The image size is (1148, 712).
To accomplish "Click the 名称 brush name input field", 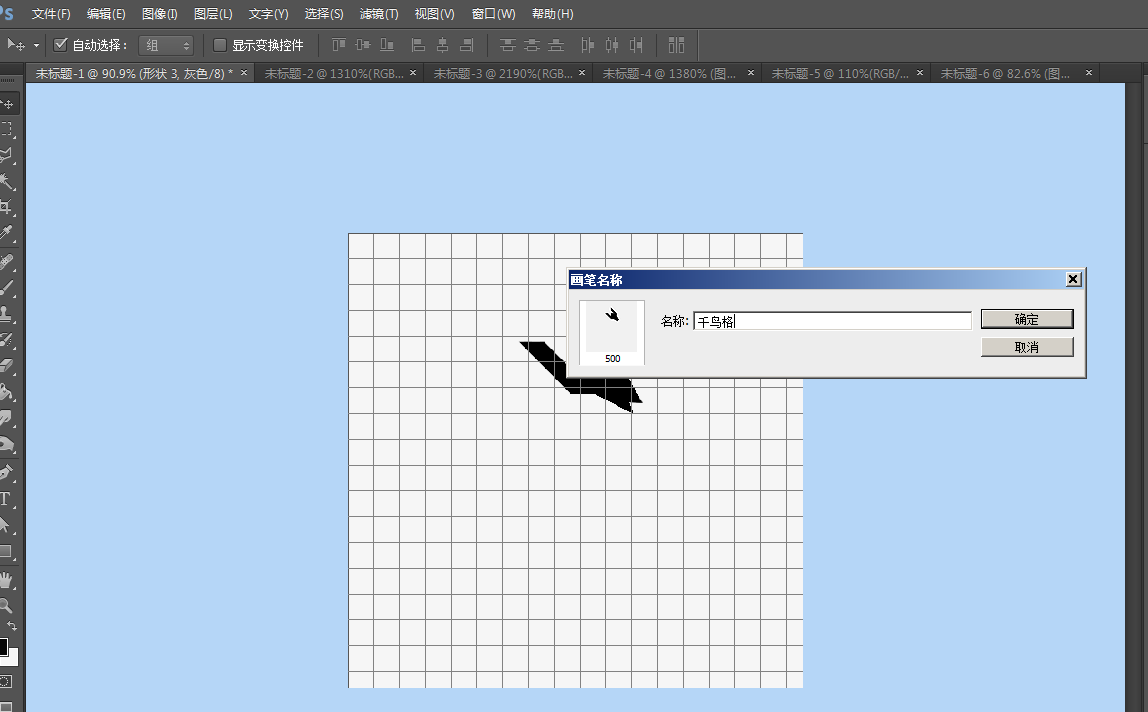I will click(832, 321).
